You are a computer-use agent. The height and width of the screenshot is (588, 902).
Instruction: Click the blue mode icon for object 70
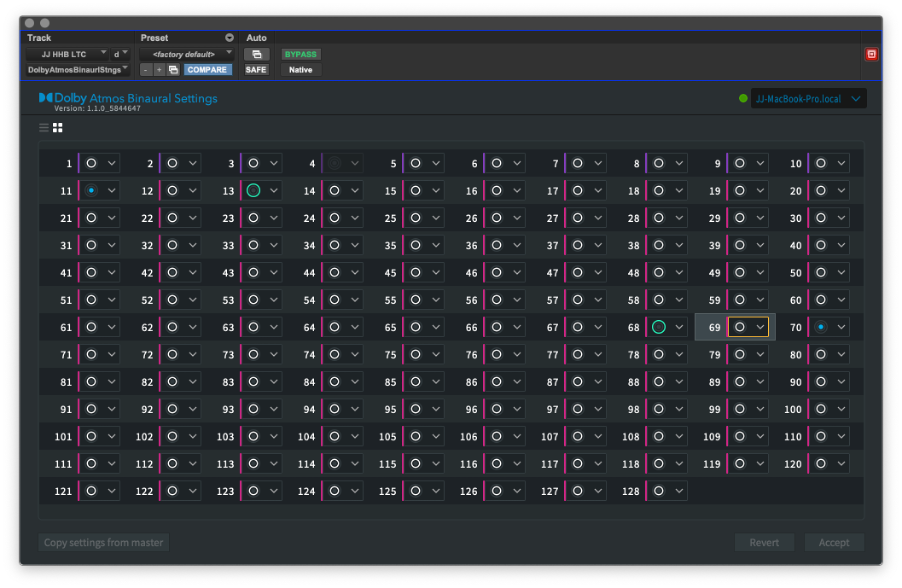click(821, 327)
